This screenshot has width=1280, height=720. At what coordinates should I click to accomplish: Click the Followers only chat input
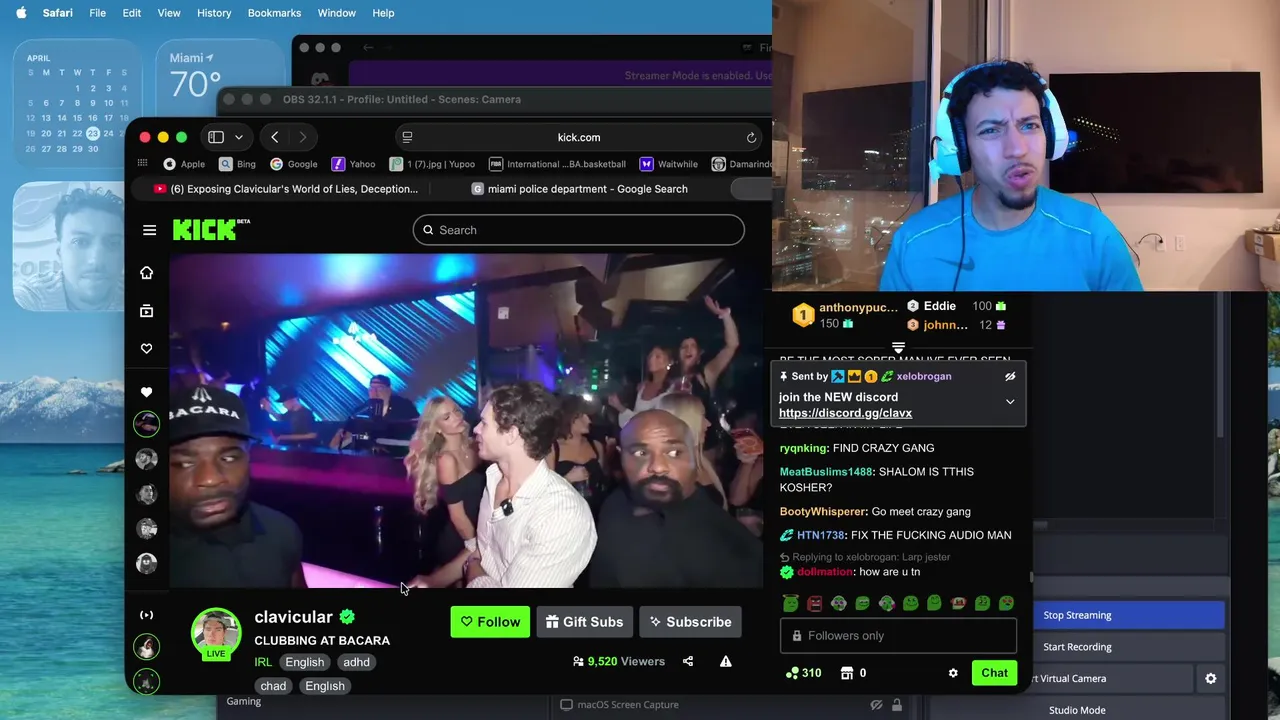click(898, 636)
